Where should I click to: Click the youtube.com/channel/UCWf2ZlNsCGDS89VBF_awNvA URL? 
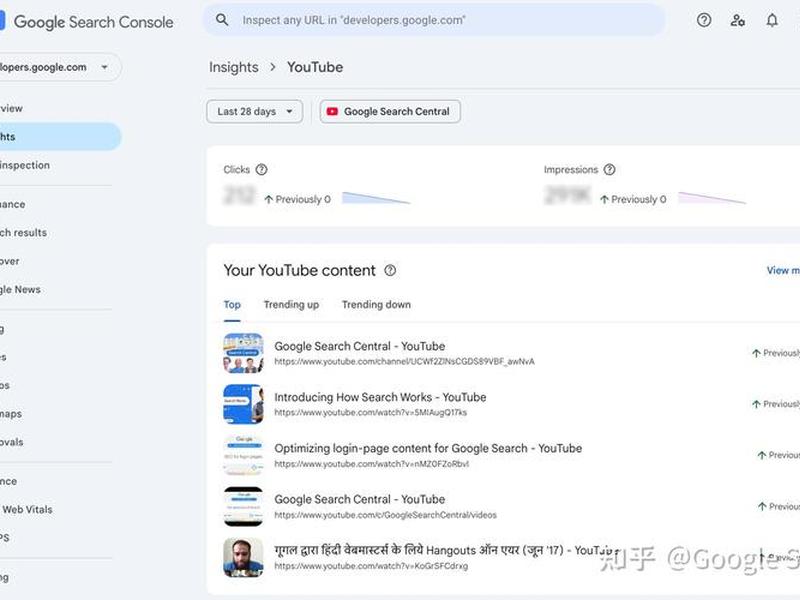pyautogui.click(x=405, y=362)
